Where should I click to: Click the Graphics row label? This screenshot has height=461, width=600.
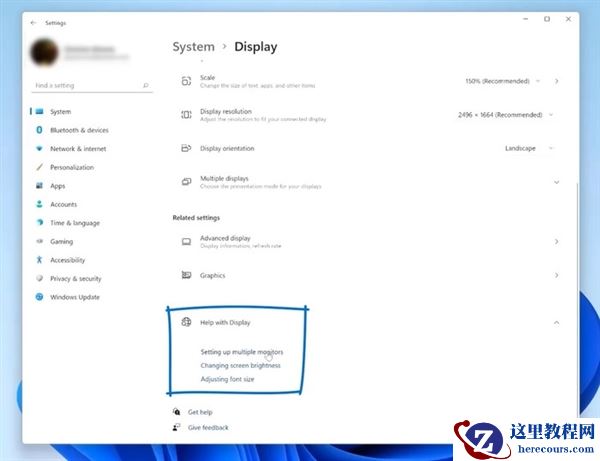pos(212,275)
